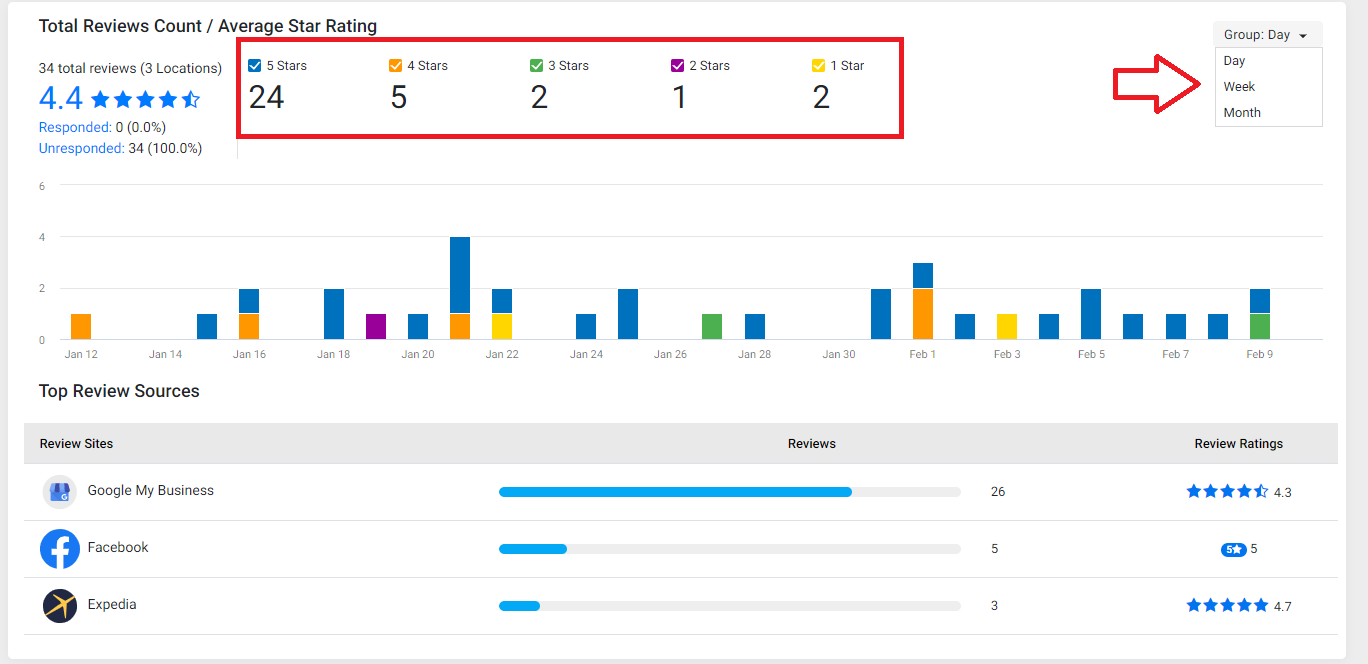Viewport: 1368px width, 664px height.
Task: Click the Expedia review source name
Action: point(112,605)
